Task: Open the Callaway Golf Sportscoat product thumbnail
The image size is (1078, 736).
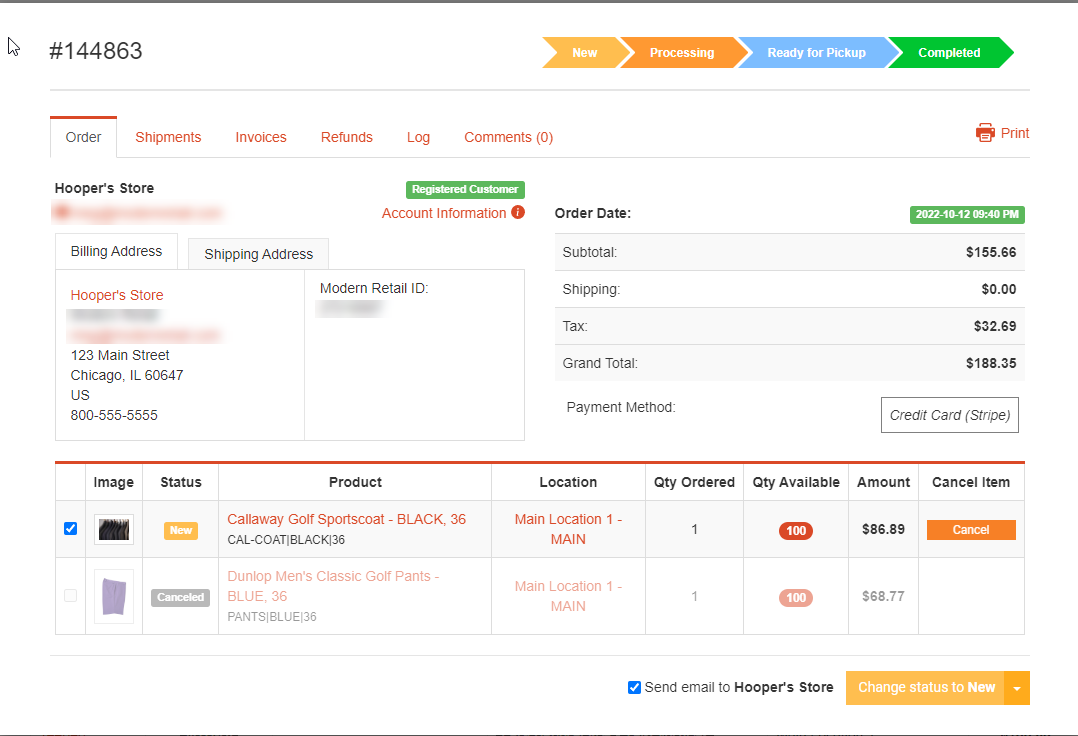Action: (113, 529)
